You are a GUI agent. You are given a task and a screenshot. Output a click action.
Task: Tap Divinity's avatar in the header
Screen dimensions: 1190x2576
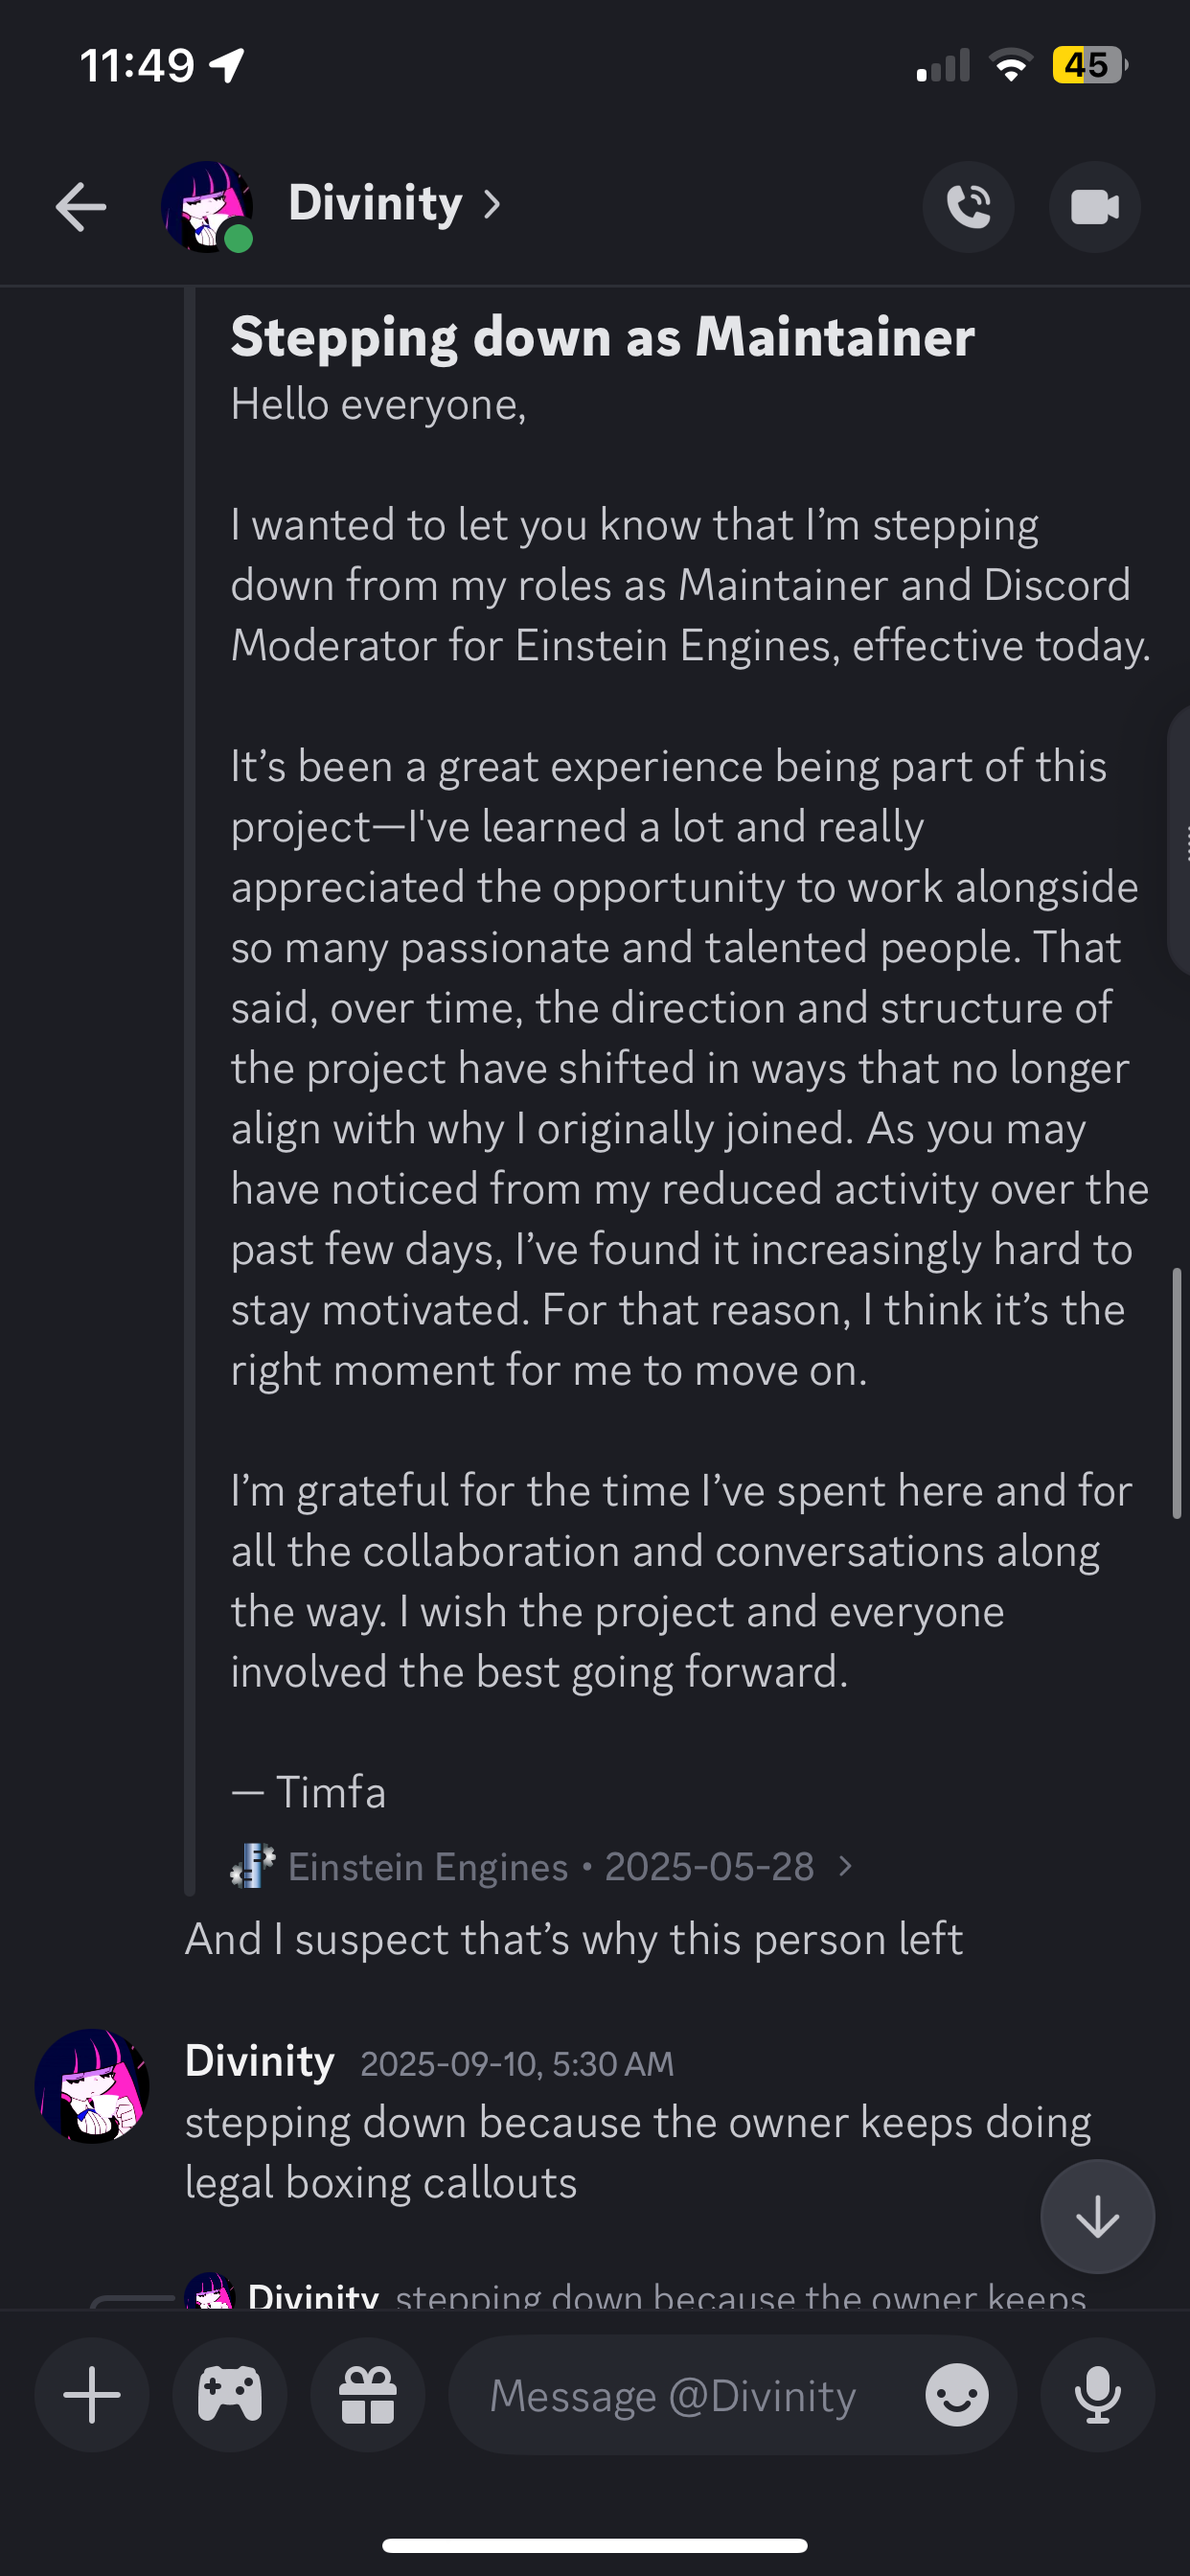coord(206,207)
